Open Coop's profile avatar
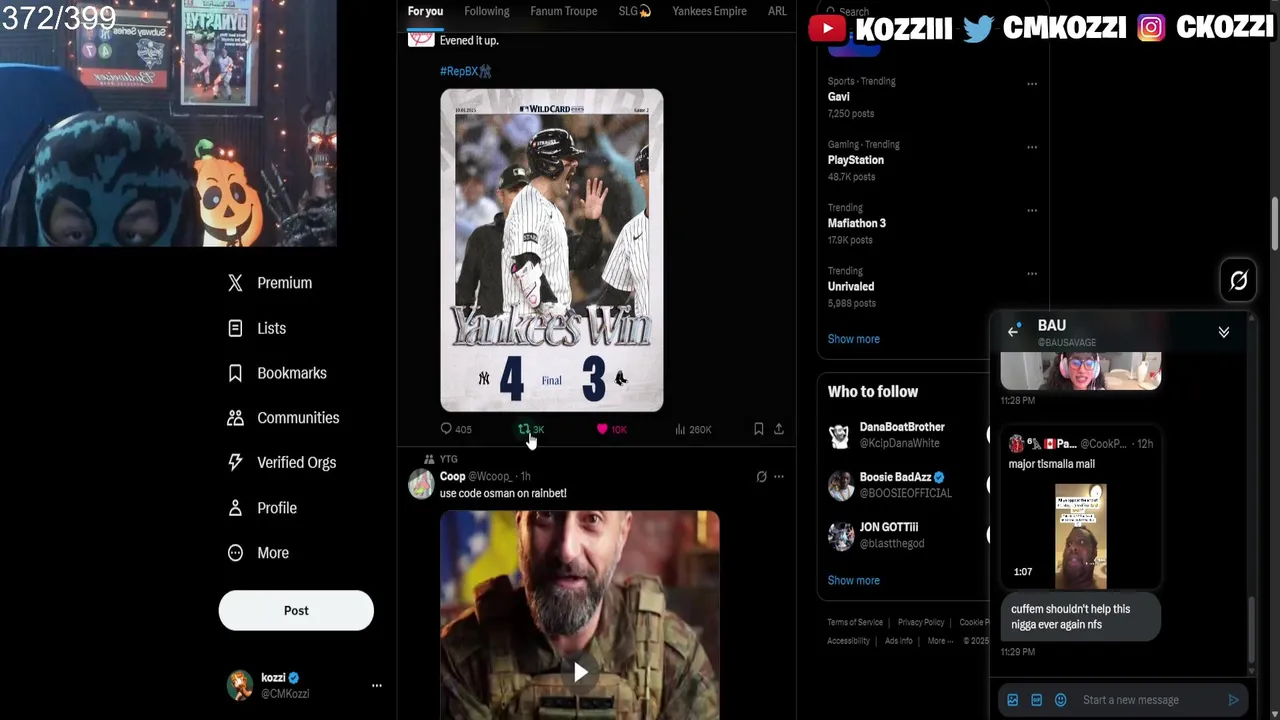Screen dimensions: 1280x720 point(421,484)
